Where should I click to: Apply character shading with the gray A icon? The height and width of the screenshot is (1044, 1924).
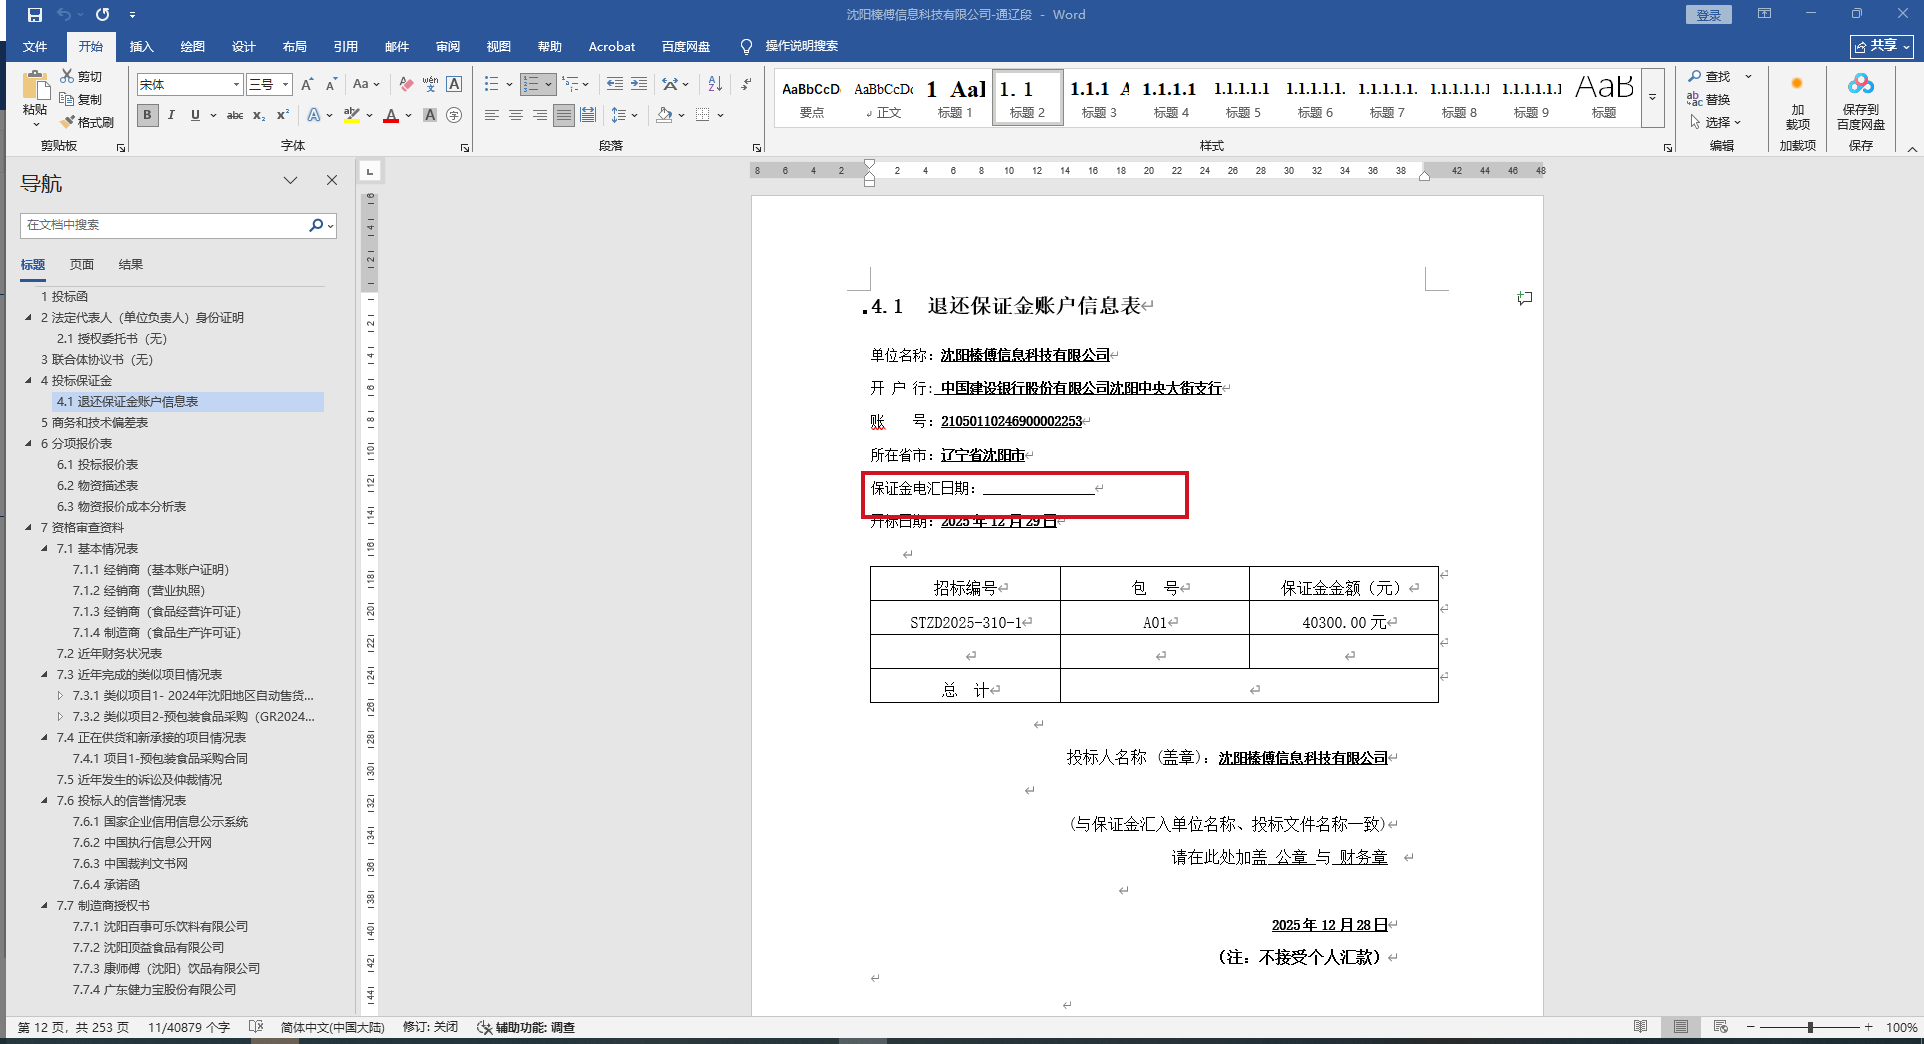point(430,115)
